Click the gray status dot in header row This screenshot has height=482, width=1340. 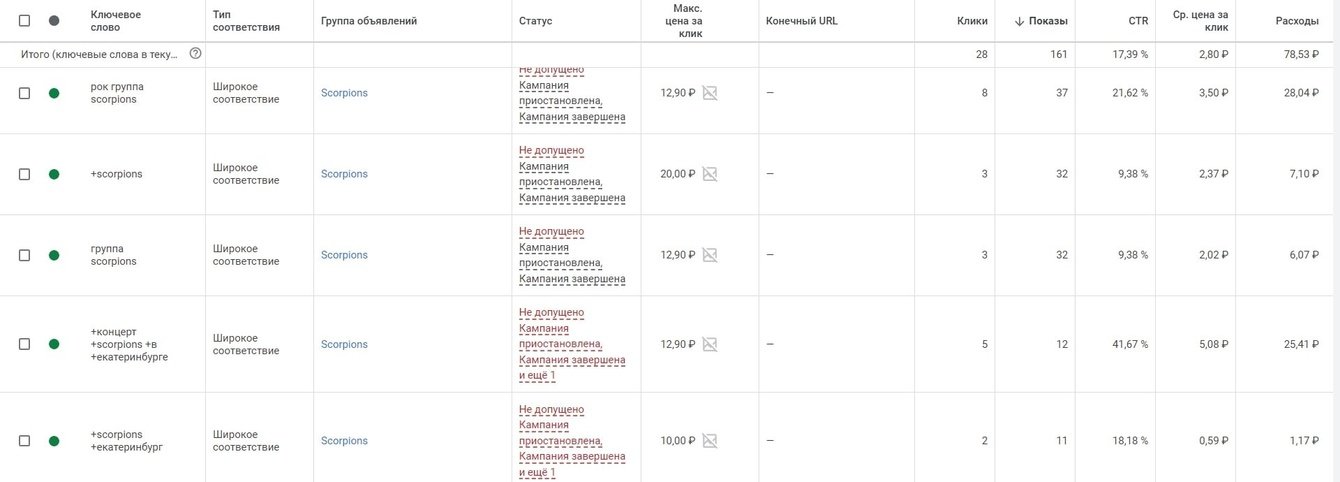(54, 21)
